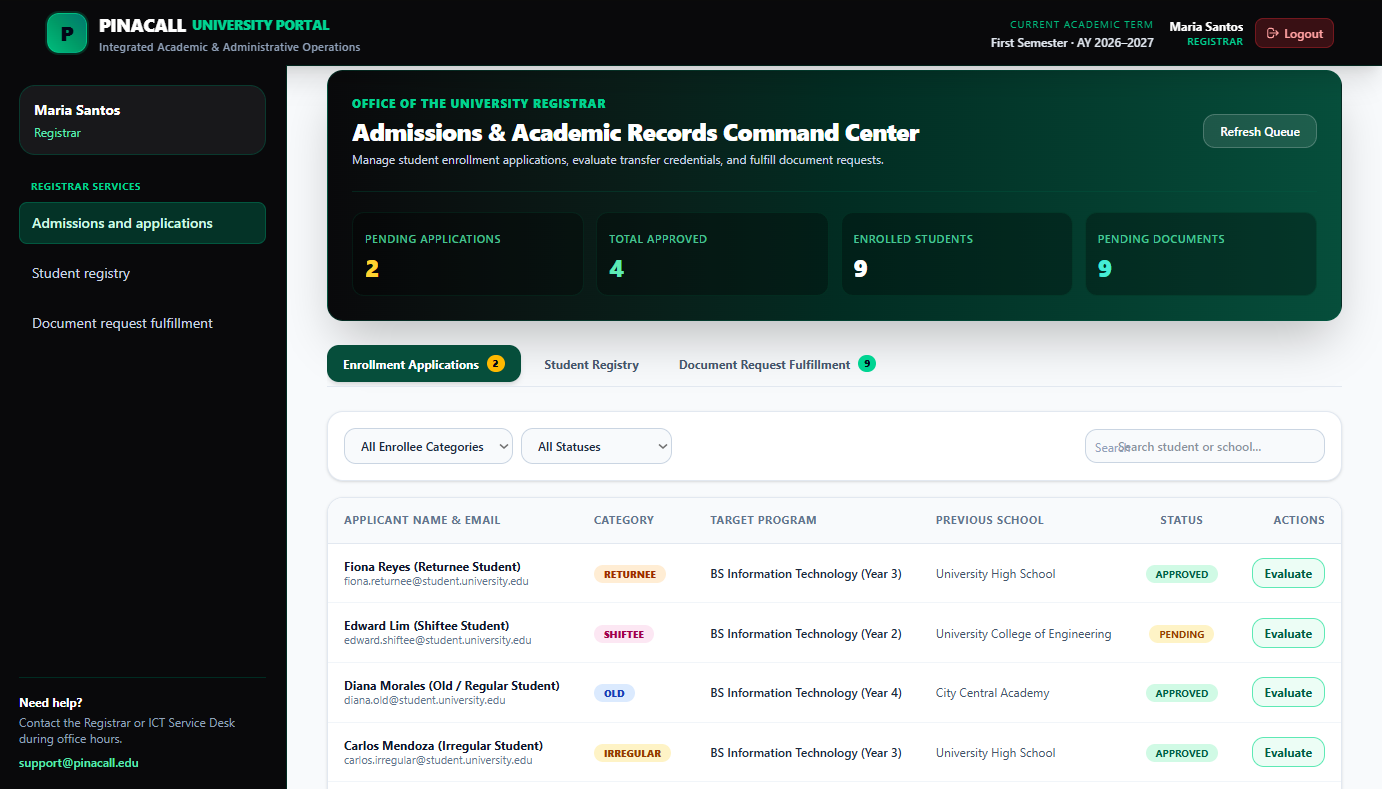Evaluate Edward Lim's application

point(1288,633)
